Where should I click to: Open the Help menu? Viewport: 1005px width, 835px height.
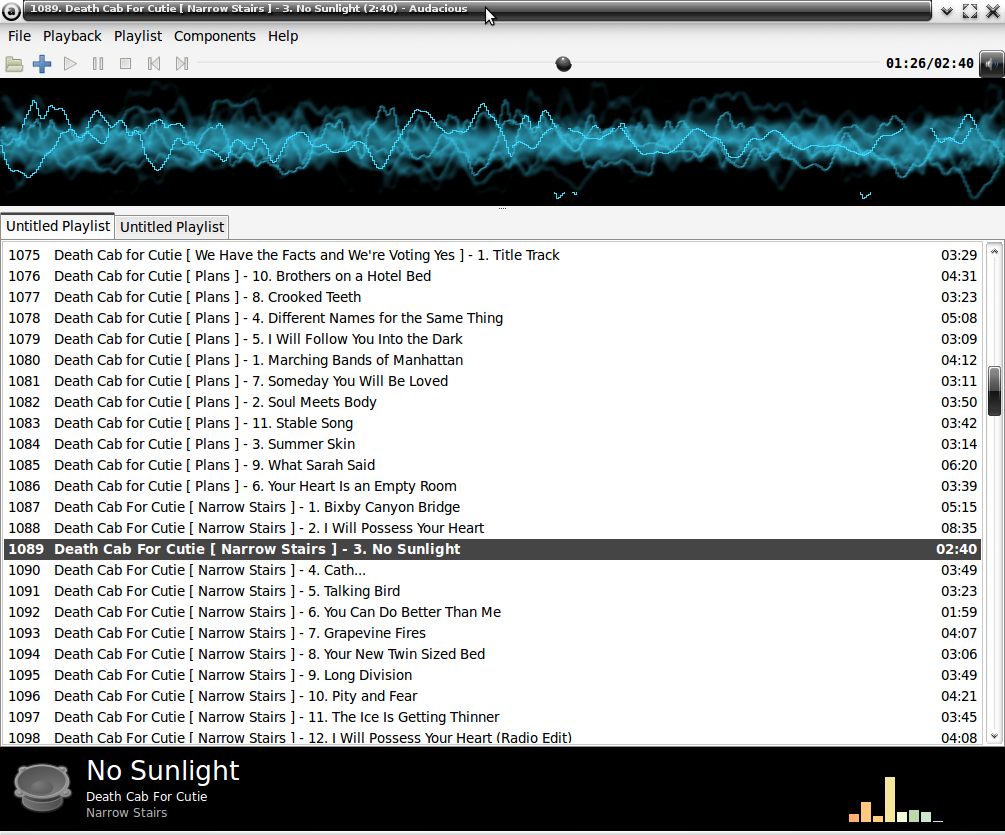(283, 36)
